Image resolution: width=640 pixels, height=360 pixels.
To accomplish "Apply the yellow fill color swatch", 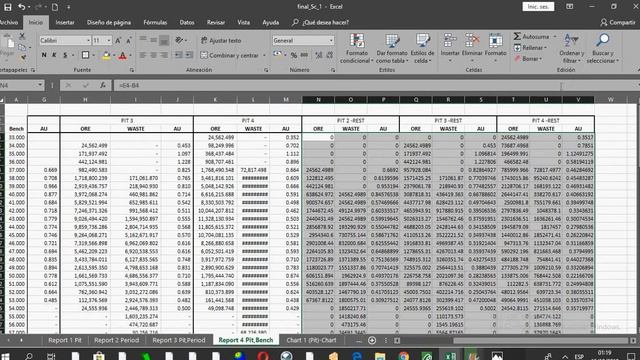I will coord(106,56).
